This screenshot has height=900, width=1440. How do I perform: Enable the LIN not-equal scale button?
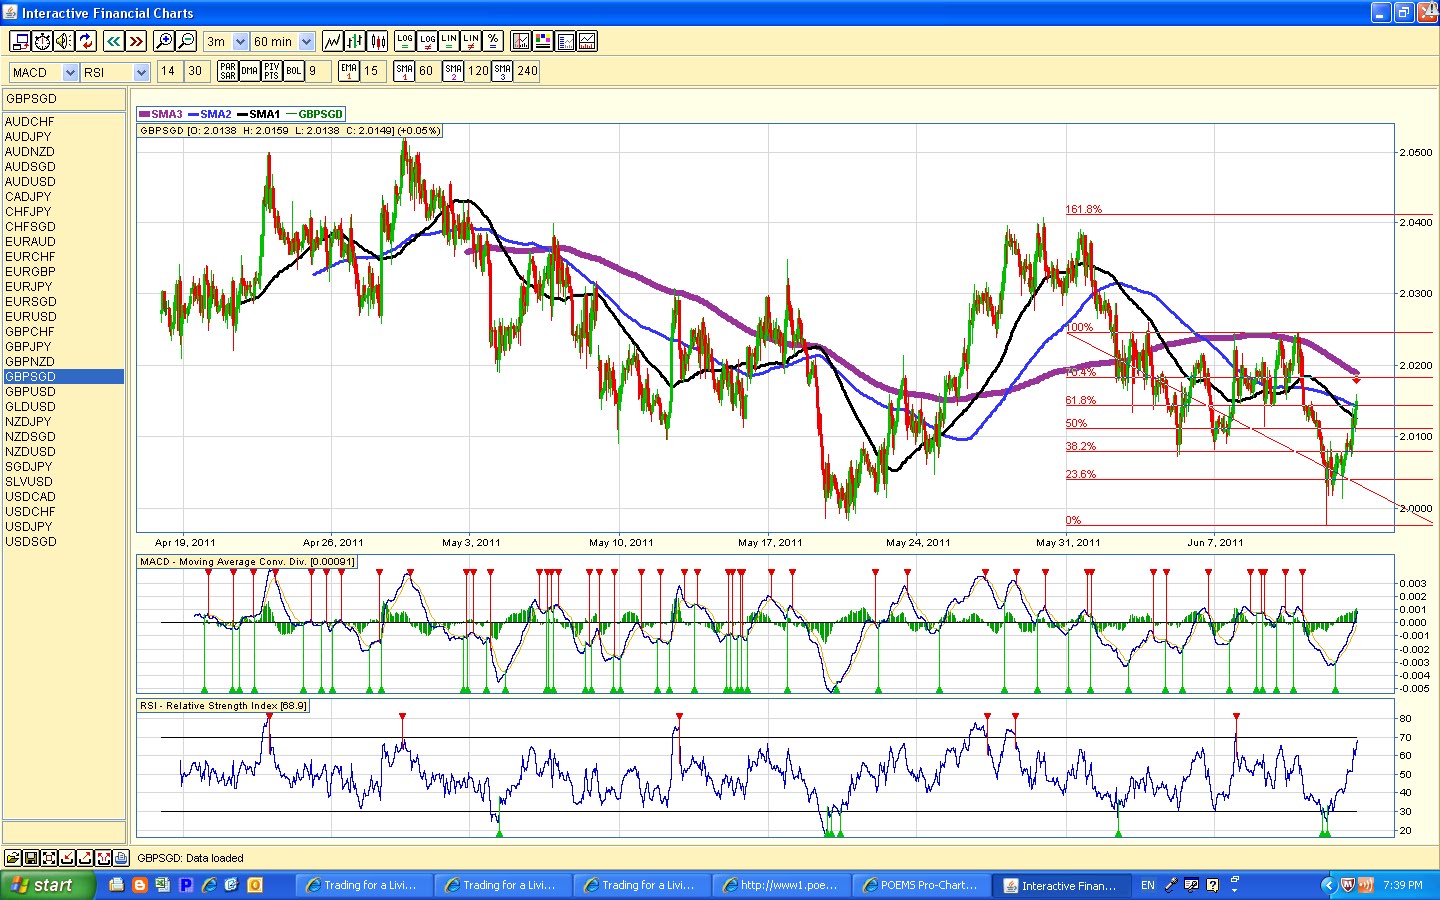click(471, 41)
